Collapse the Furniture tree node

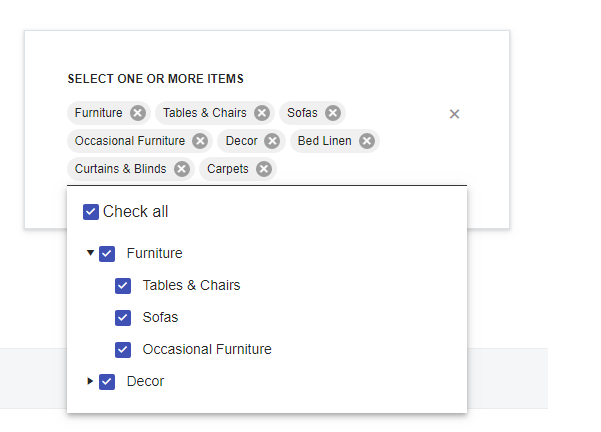tap(90, 253)
